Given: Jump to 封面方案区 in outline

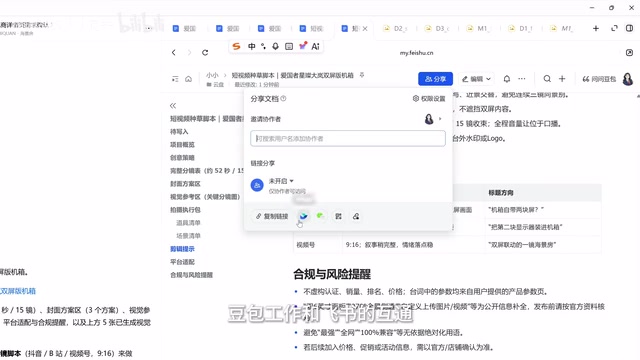Looking at the screenshot, I should [x=185, y=184].
